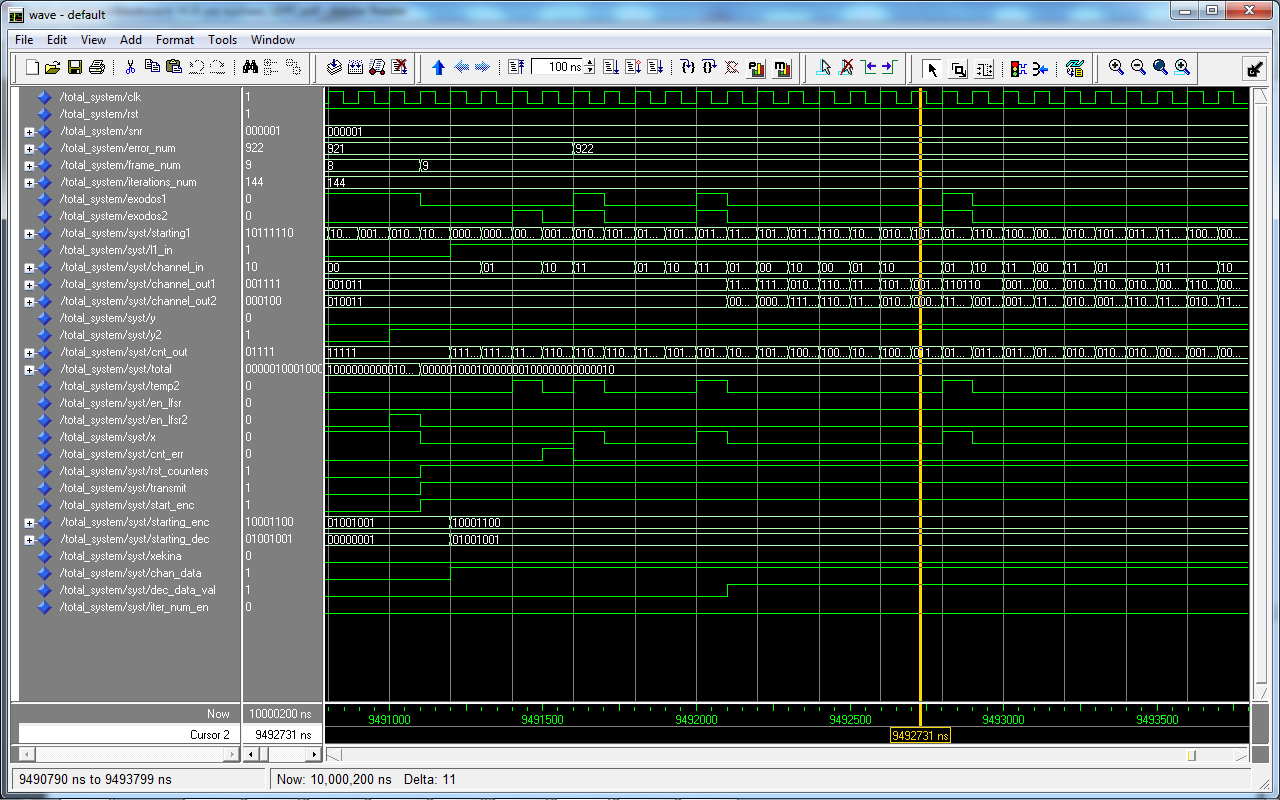Image resolution: width=1280 pixels, height=800 pixels.
Task: Click the Paste clipboard icon
Action: 174,68
